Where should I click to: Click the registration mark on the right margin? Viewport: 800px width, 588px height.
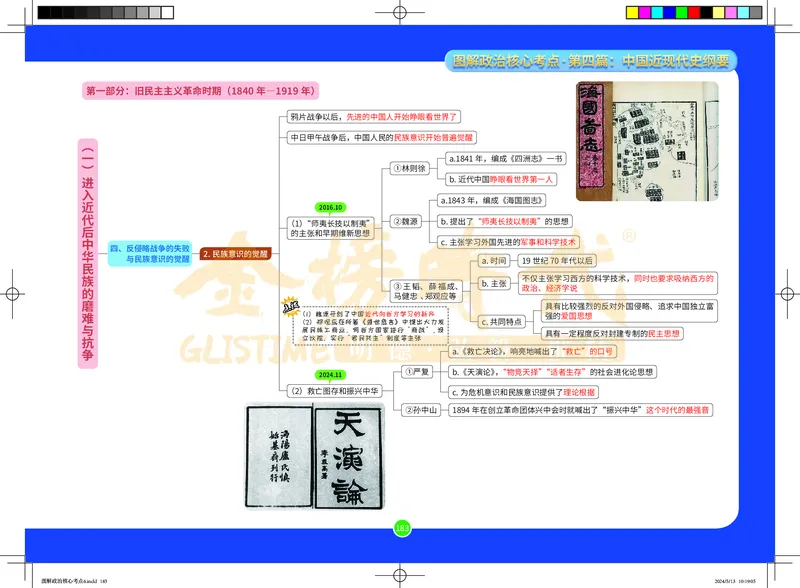[789, 294]
